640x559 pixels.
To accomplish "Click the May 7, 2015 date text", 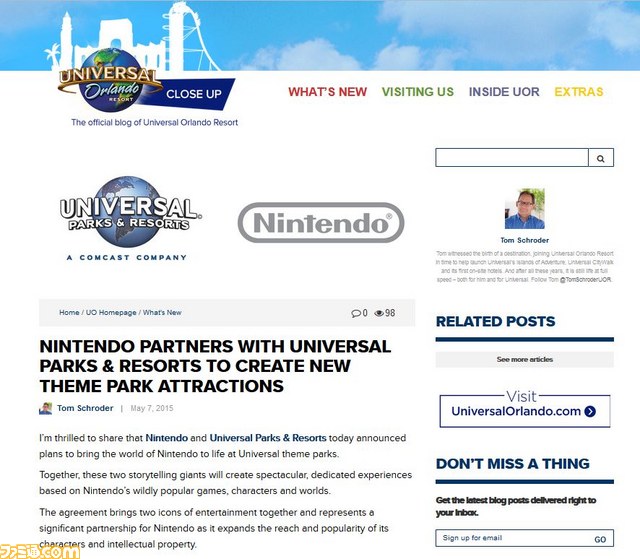I will click(x=152, y=408).
